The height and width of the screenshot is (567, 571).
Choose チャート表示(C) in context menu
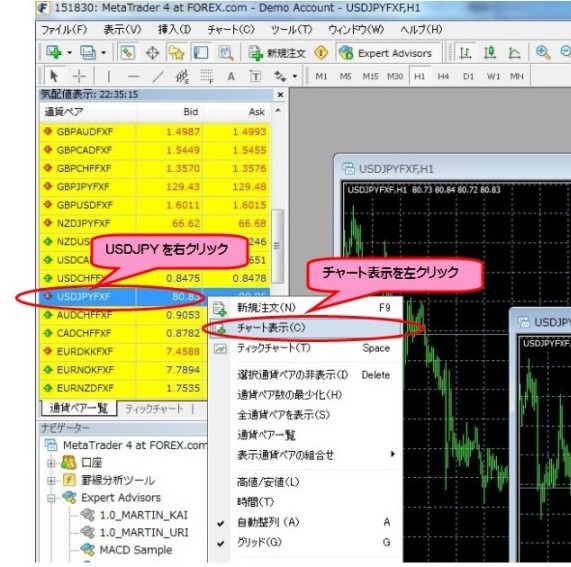(306, 328)
